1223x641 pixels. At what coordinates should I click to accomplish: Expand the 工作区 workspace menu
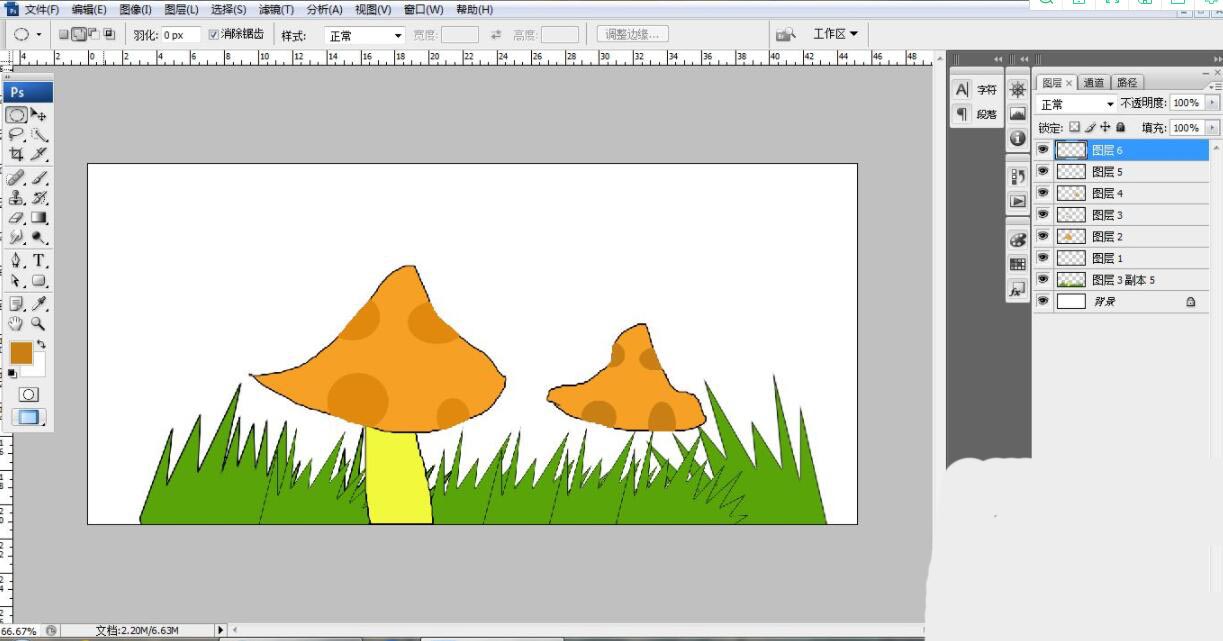click(835, 34)
